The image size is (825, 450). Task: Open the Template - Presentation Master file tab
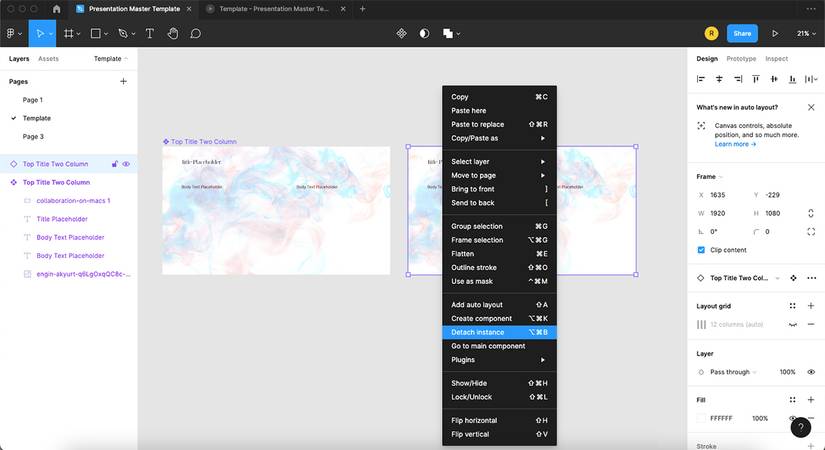[x=274, y=9]
